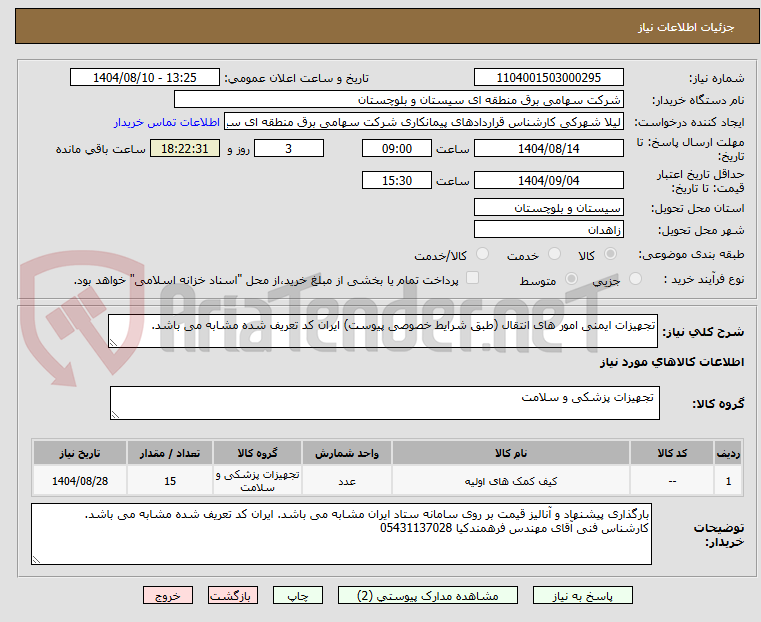Click the 'واحد شمارش' column header

tap(347, 453)
